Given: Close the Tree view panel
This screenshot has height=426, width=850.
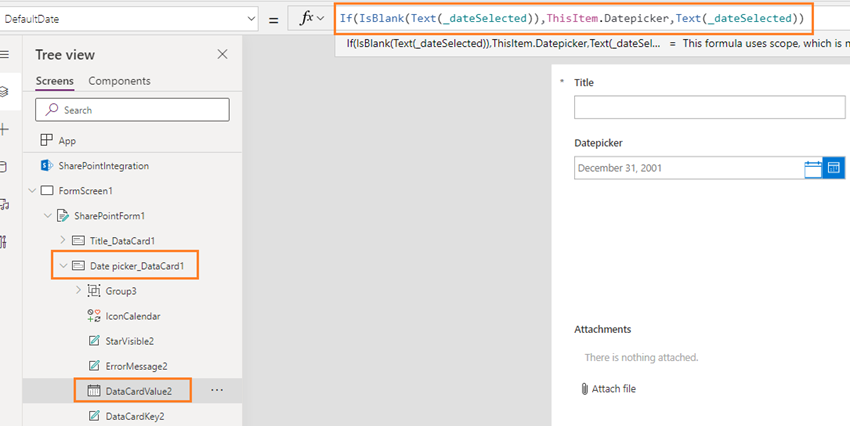Looking at the screenshot, I should click(222, 54).
